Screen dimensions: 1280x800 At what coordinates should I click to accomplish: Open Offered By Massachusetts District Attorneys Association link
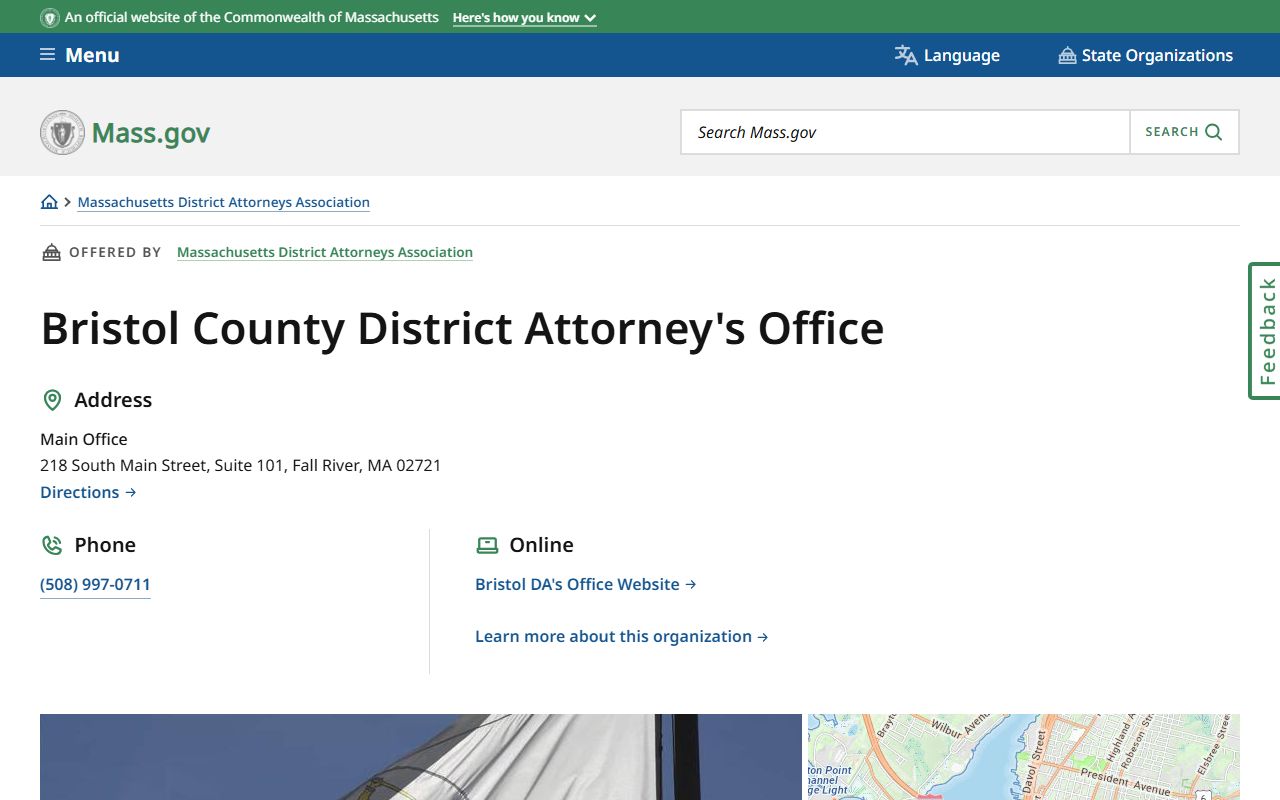325,252
